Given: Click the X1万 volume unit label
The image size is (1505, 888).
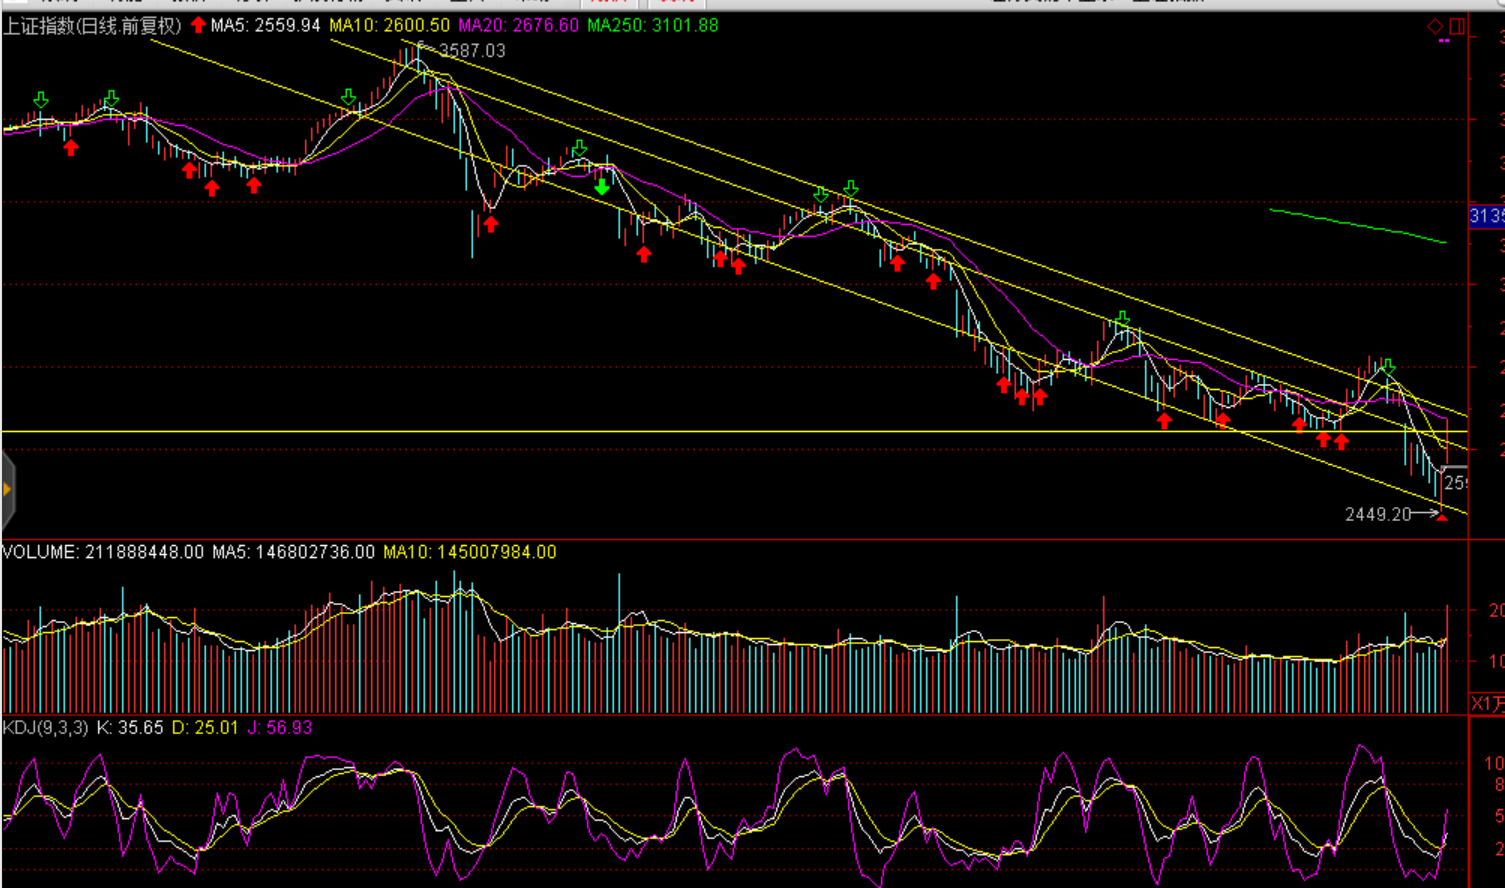Looking at the screenshot, I should click(x=1487, y=704).
